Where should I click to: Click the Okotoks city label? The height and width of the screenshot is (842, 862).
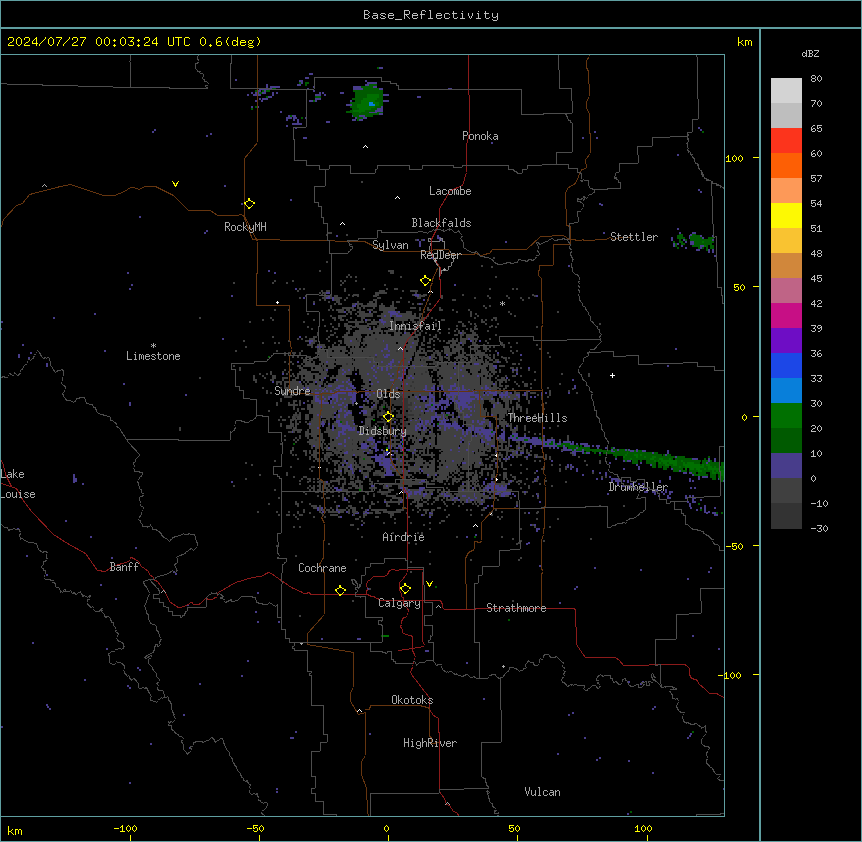click(412, 700)
